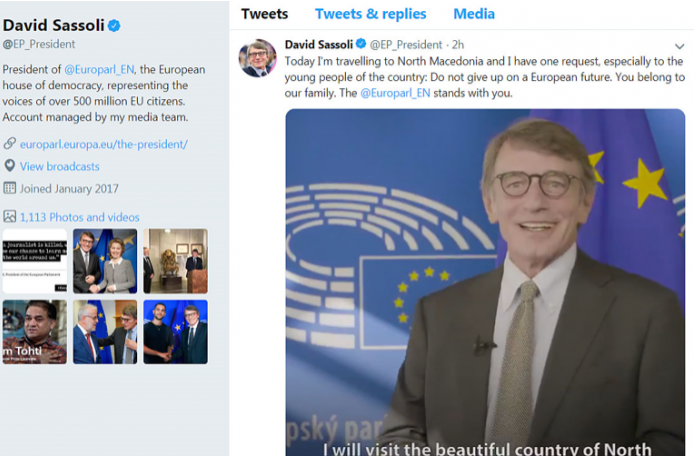
Task: Switch to the Tweets tab
Action: [264, 14]
